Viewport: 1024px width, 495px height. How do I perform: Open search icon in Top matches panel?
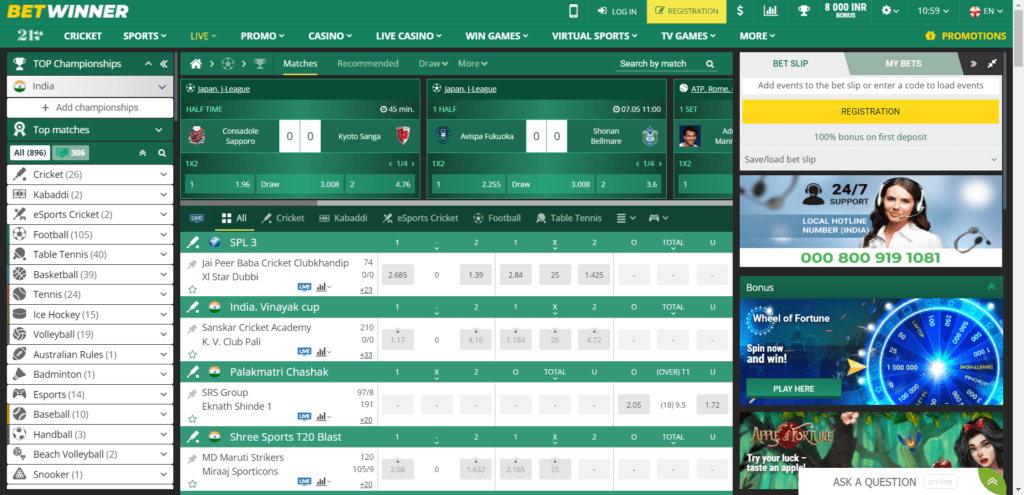tap(162, 153)
